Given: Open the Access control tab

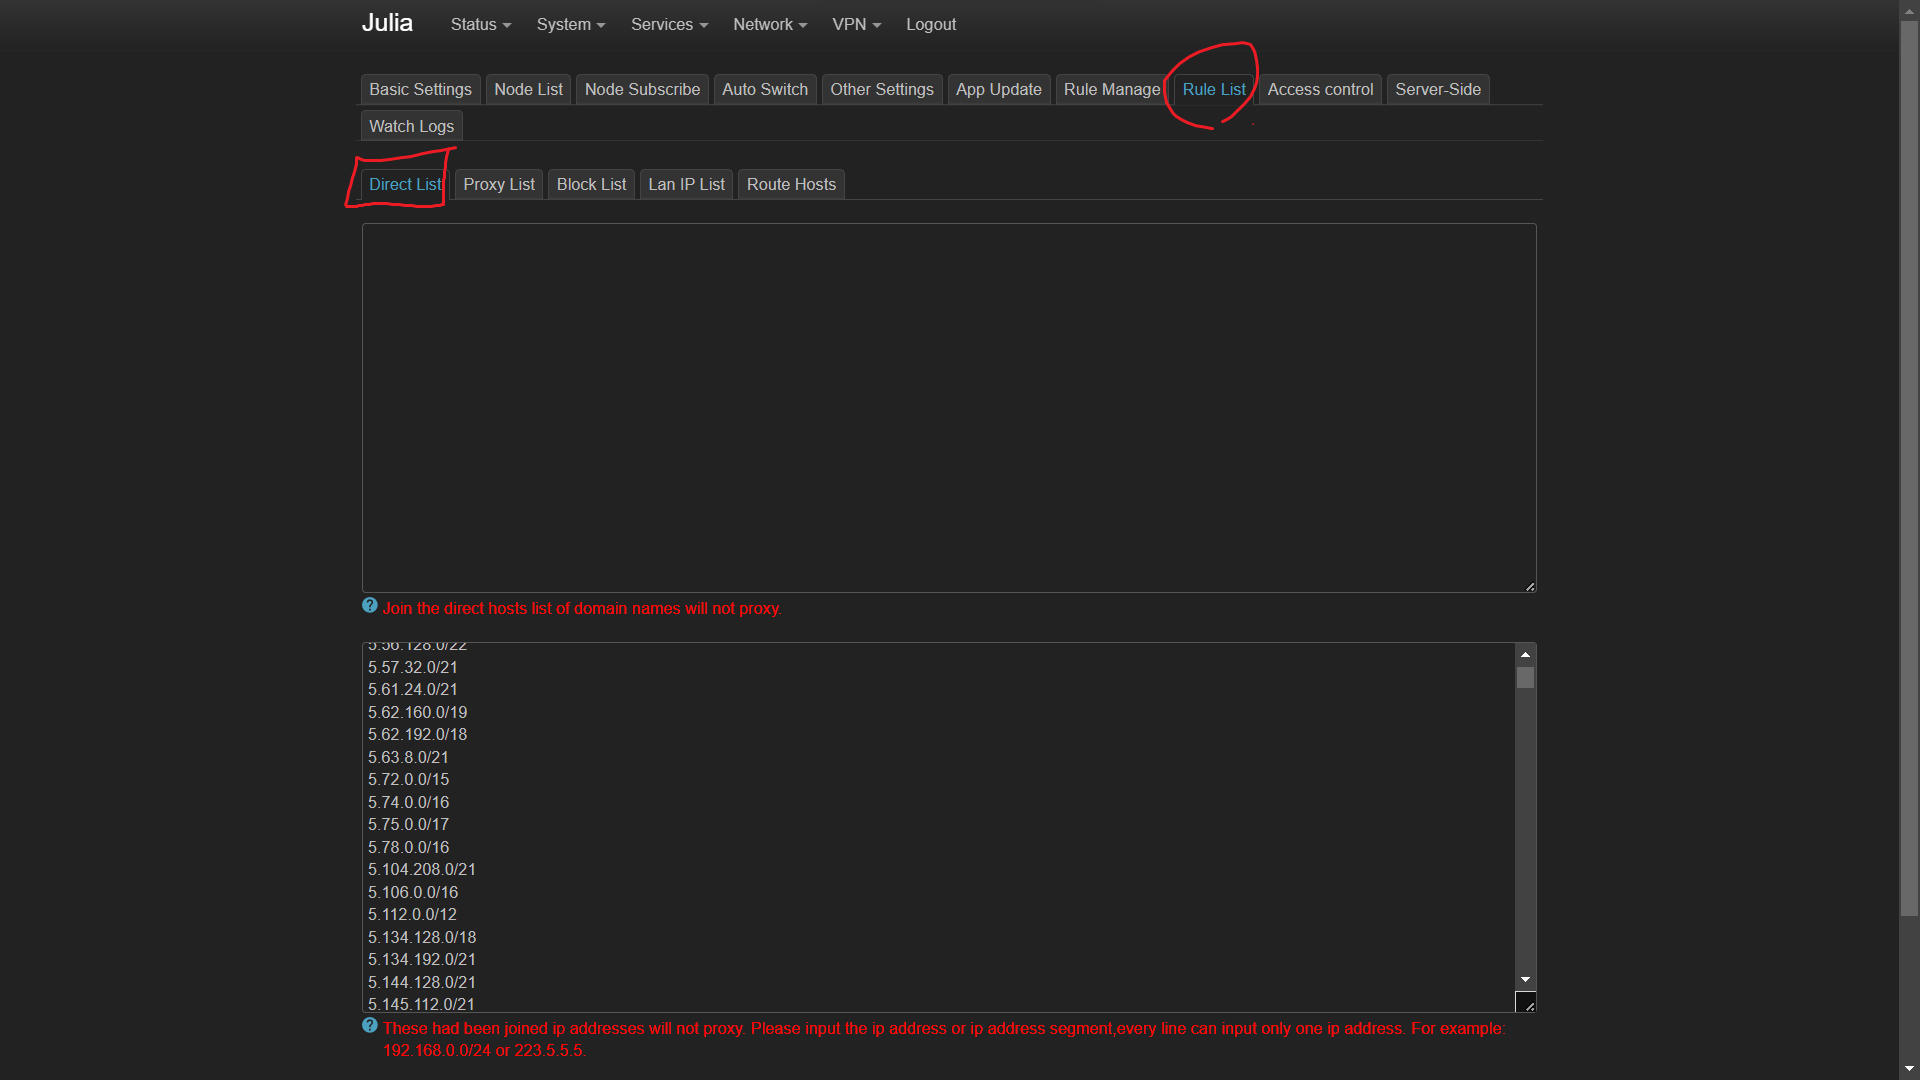Looking at the screenshot, I should (1320, 90).
